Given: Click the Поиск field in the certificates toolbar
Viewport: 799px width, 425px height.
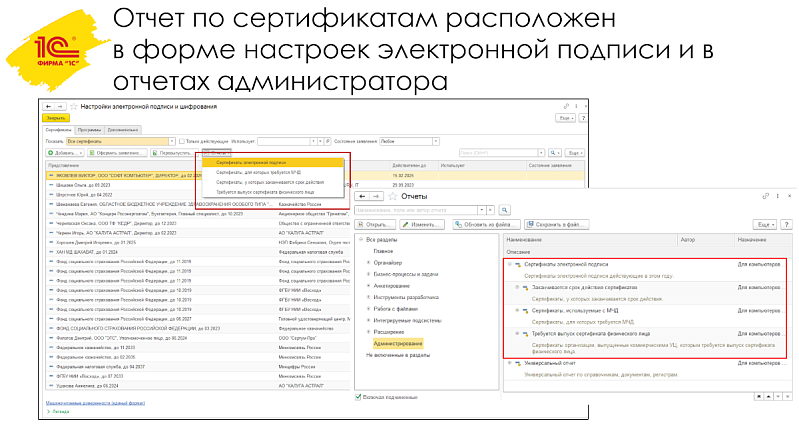Looking at the screenshot, I should 498,153.
